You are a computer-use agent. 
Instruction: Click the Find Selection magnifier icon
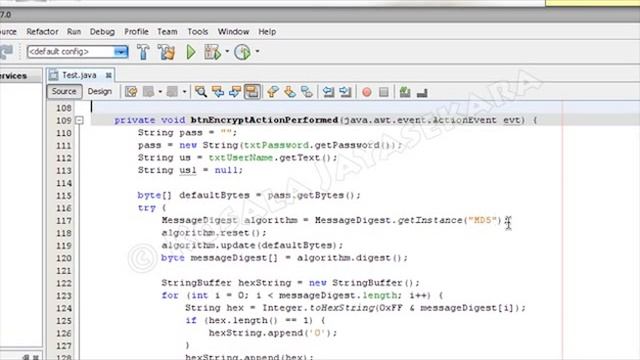[200, 92]
